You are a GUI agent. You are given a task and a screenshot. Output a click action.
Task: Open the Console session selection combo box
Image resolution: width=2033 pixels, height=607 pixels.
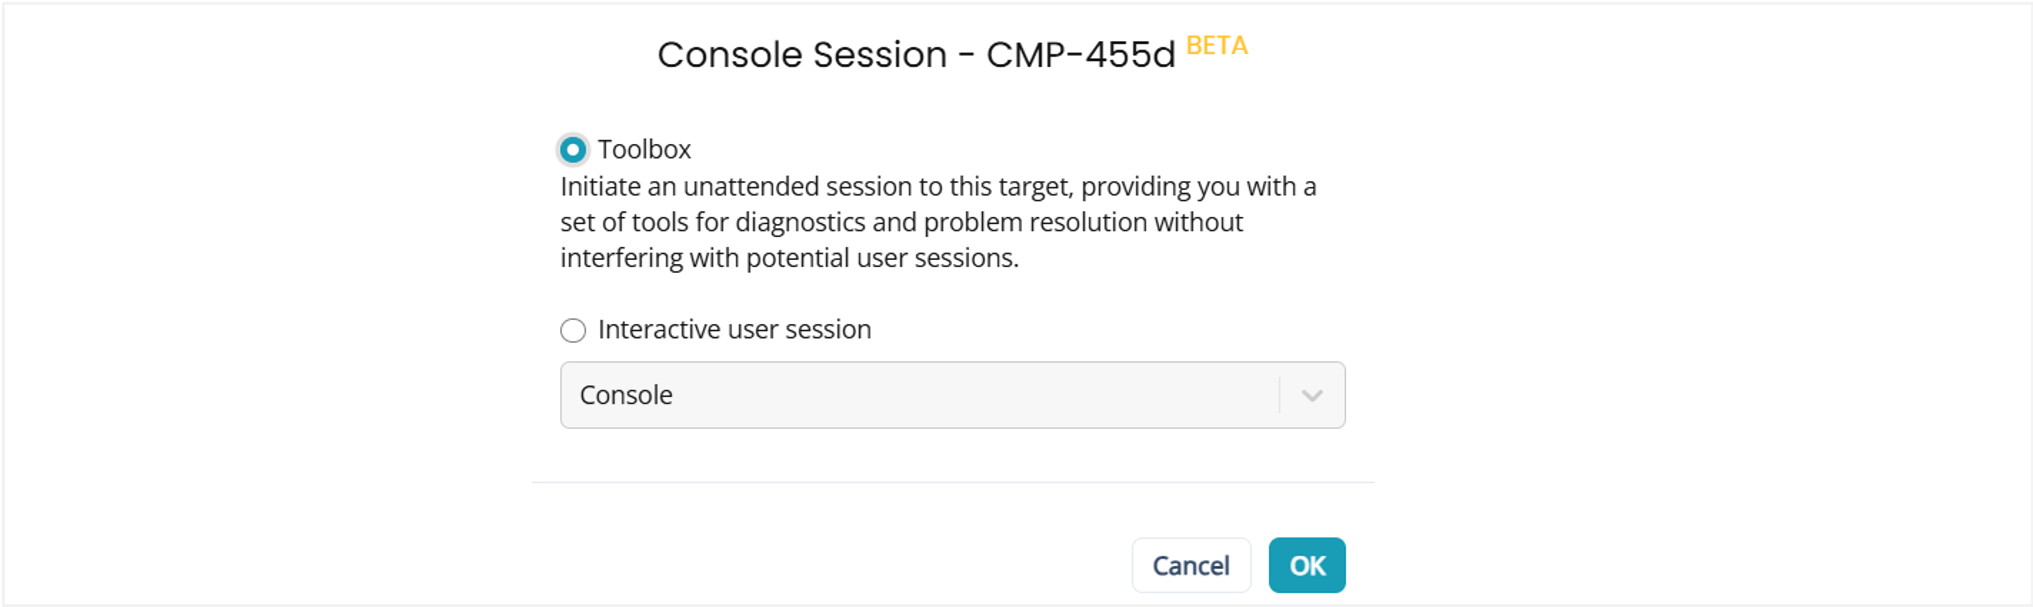(x=920, y=396)
